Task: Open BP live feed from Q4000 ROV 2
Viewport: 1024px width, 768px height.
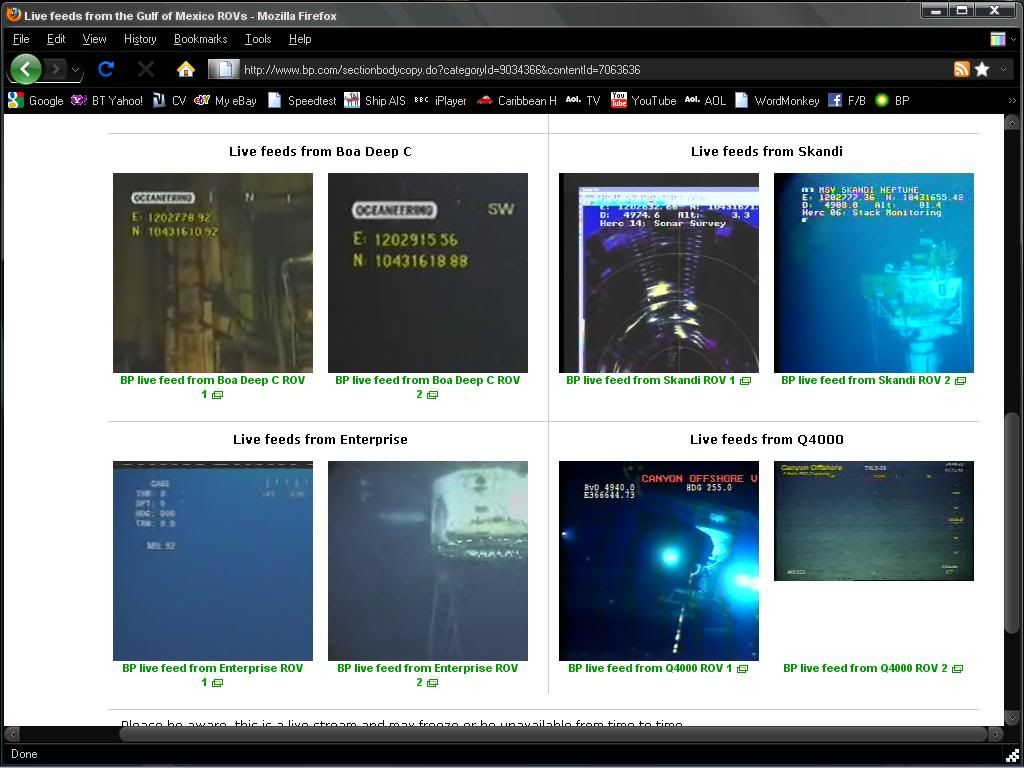Action: pos(872,668)
